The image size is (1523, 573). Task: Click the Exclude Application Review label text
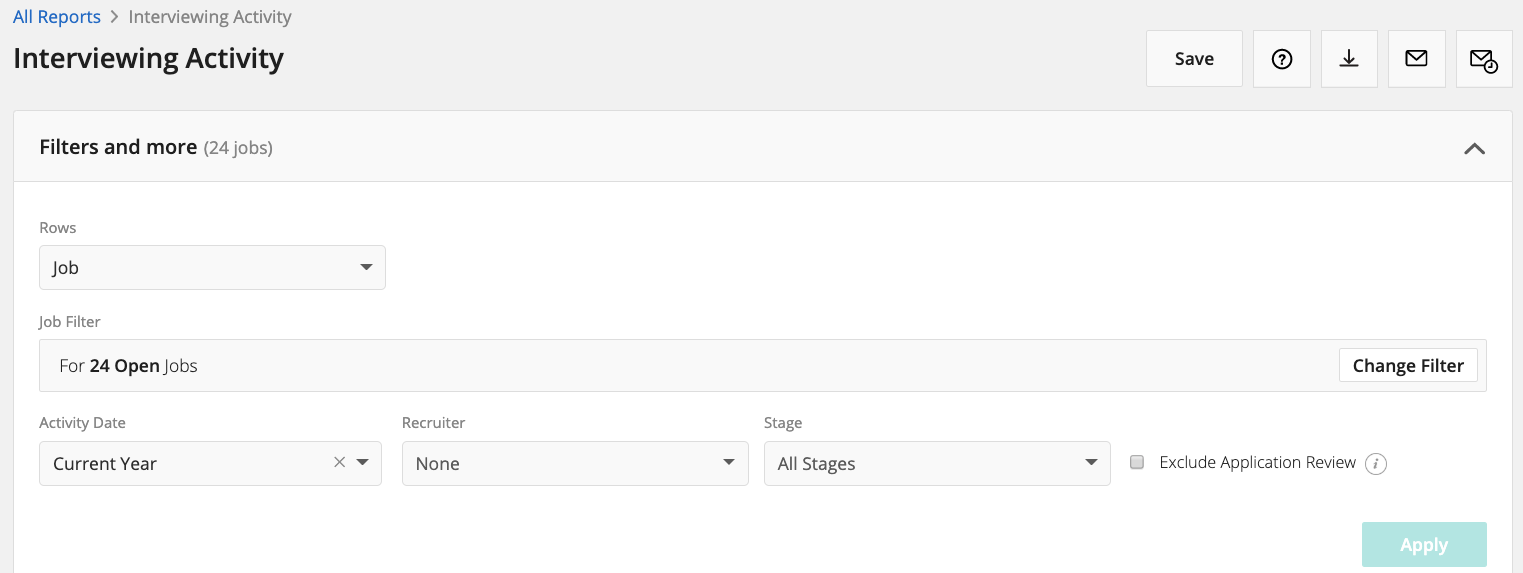[1257, 462]
